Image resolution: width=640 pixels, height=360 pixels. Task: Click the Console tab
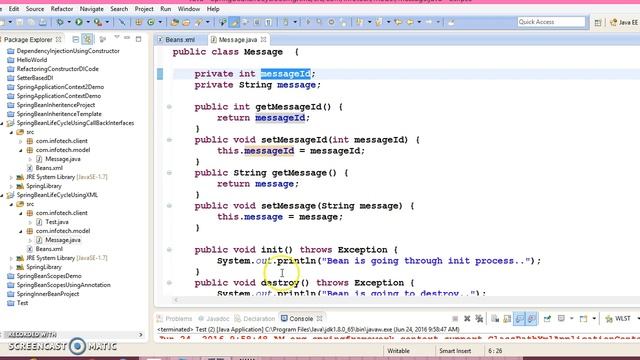[301, 318]
